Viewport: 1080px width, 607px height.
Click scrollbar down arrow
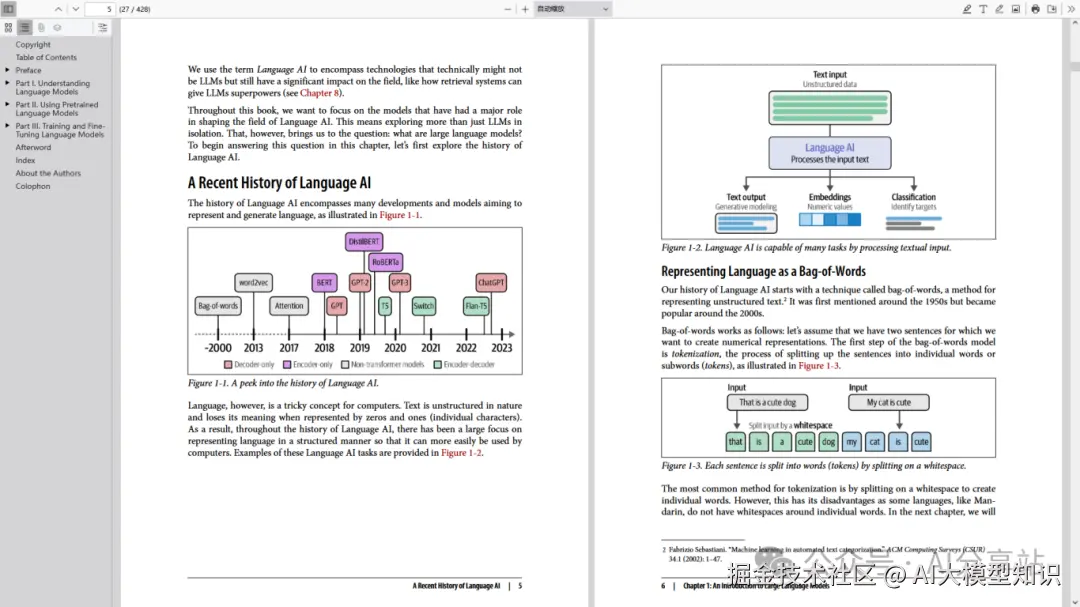pyautogui.click(x=1074, y=602)
